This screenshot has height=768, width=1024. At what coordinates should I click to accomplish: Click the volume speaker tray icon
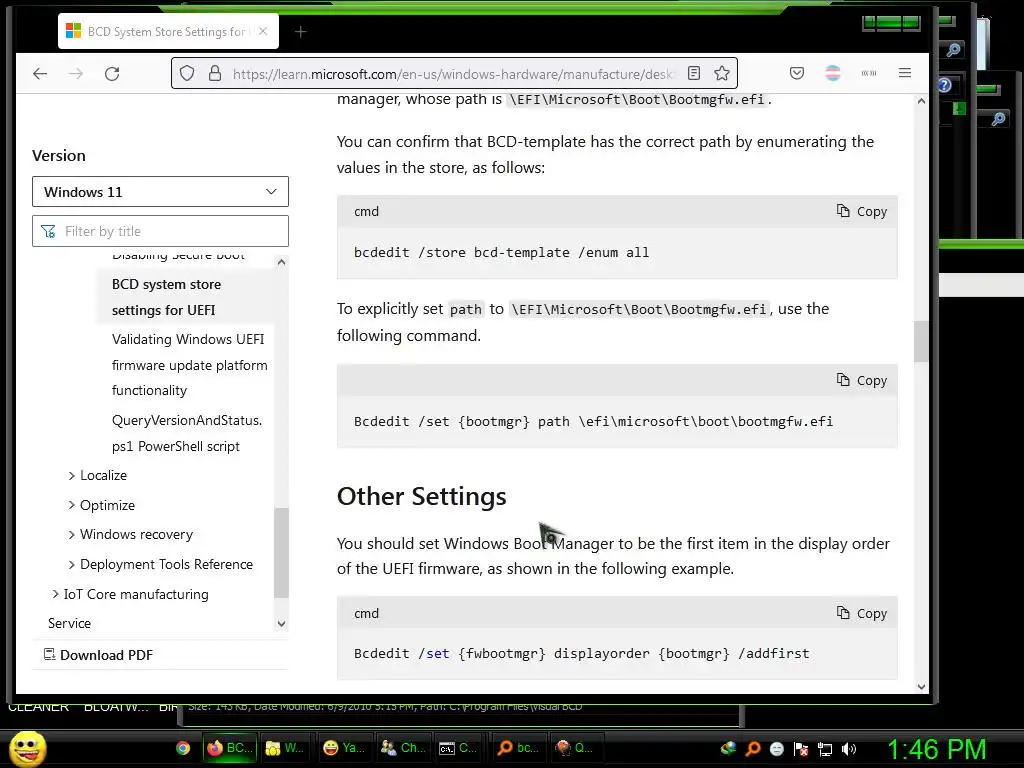[849, 749]
